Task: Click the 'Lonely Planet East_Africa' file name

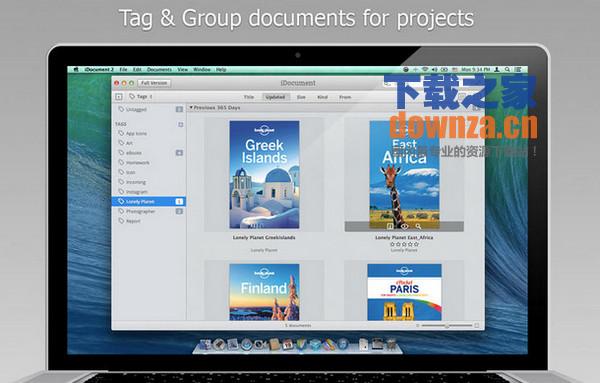Action: tap(404, 238)
